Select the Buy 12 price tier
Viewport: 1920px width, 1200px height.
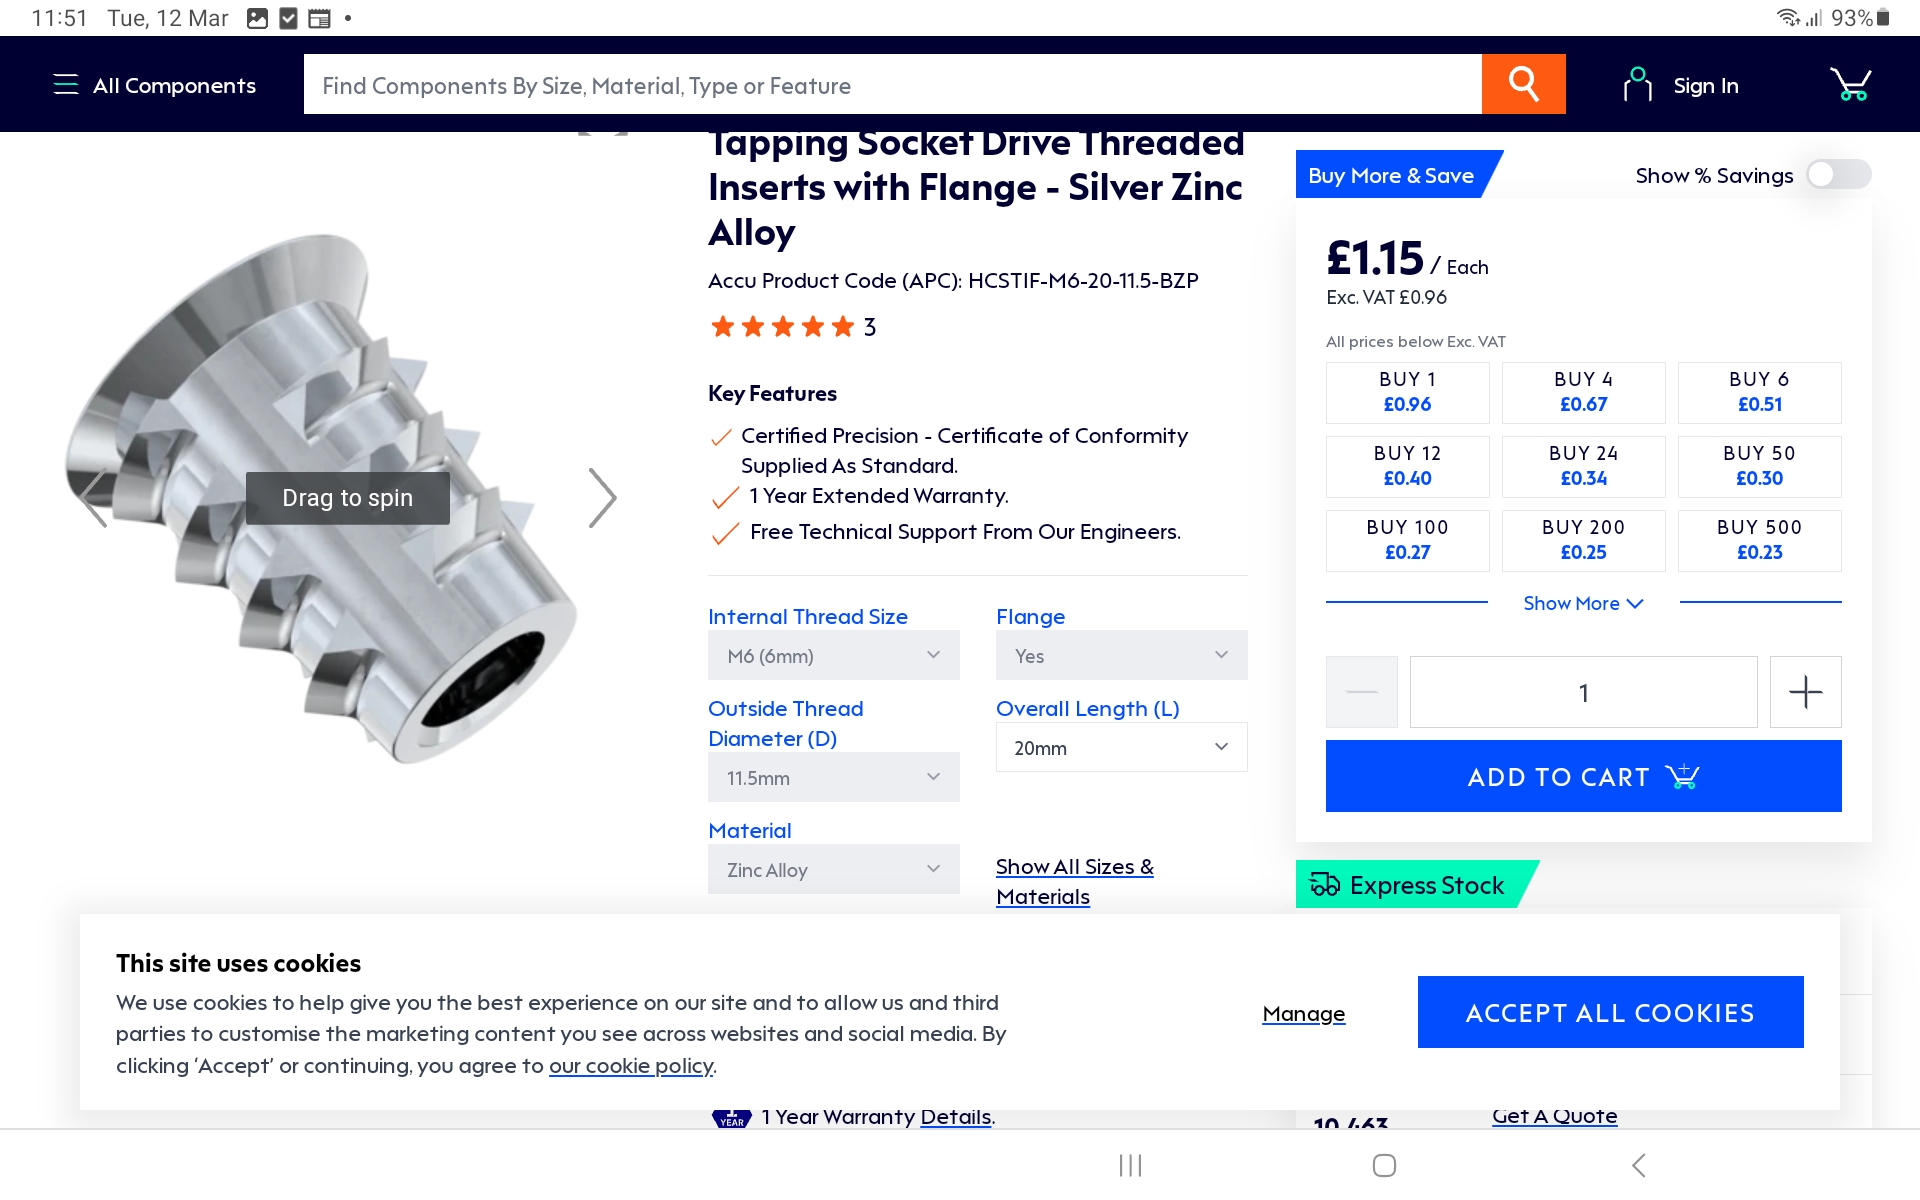1407,466
